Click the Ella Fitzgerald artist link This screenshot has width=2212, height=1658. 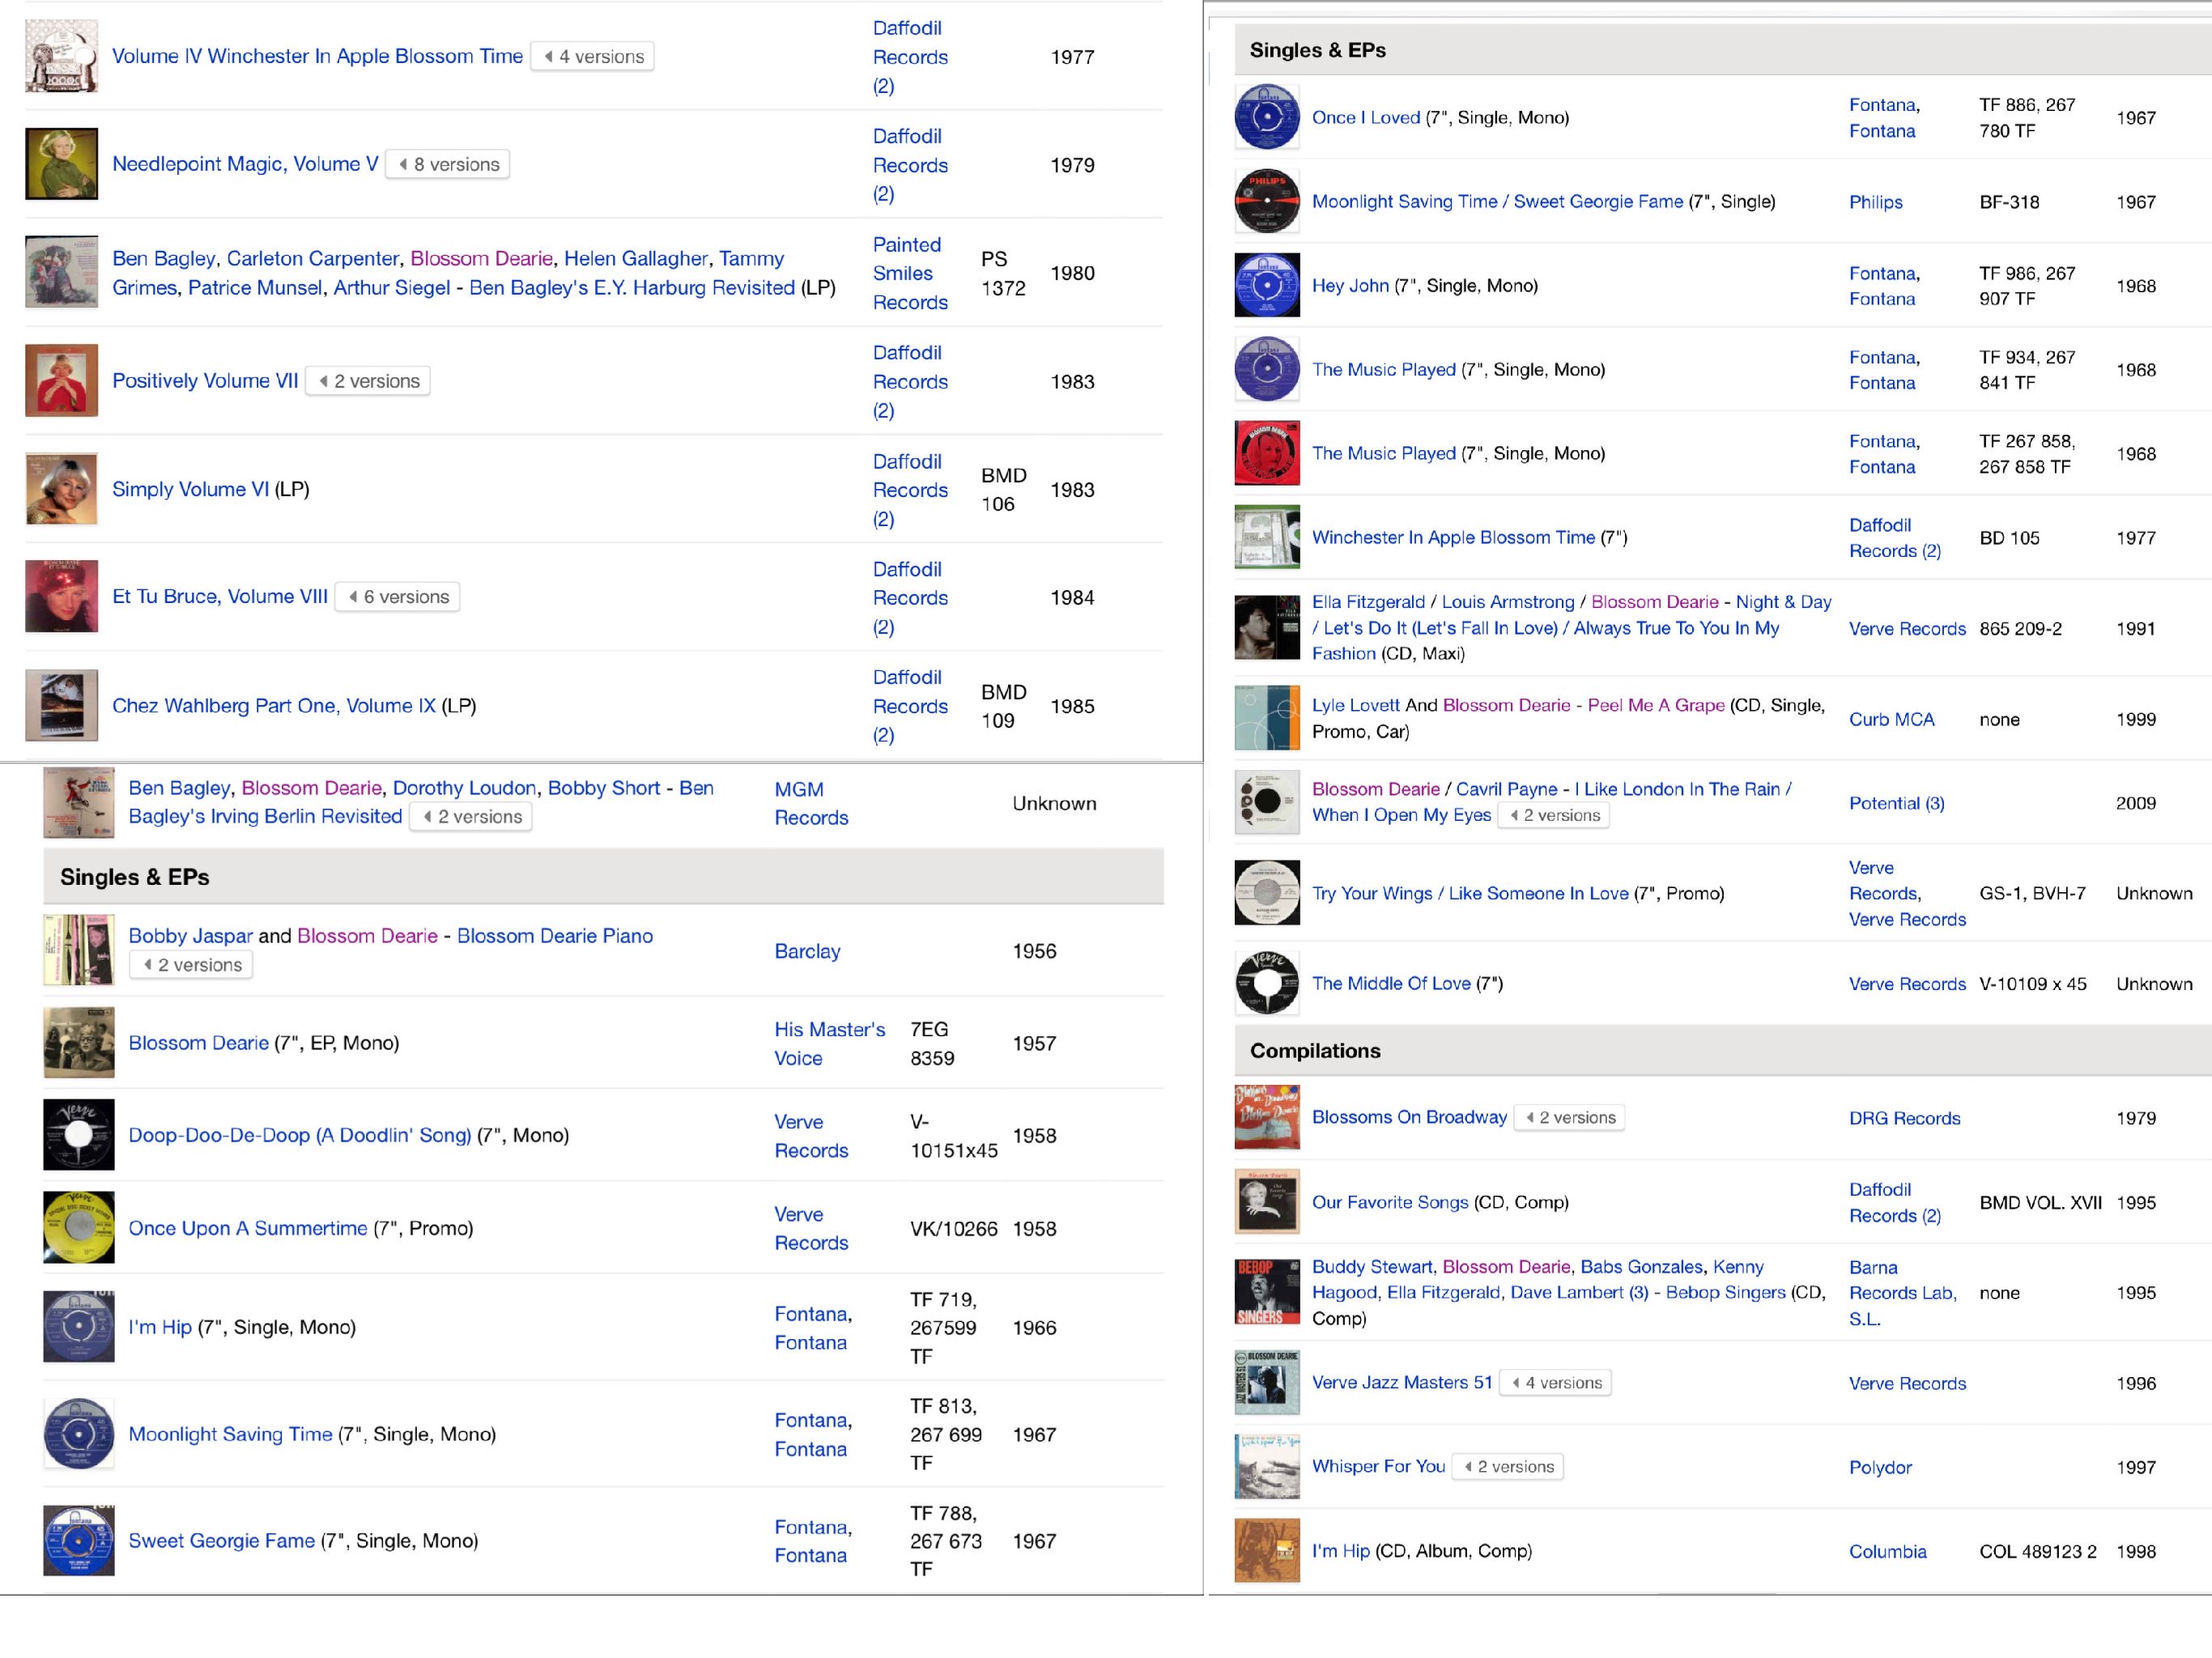point(1369,602)
